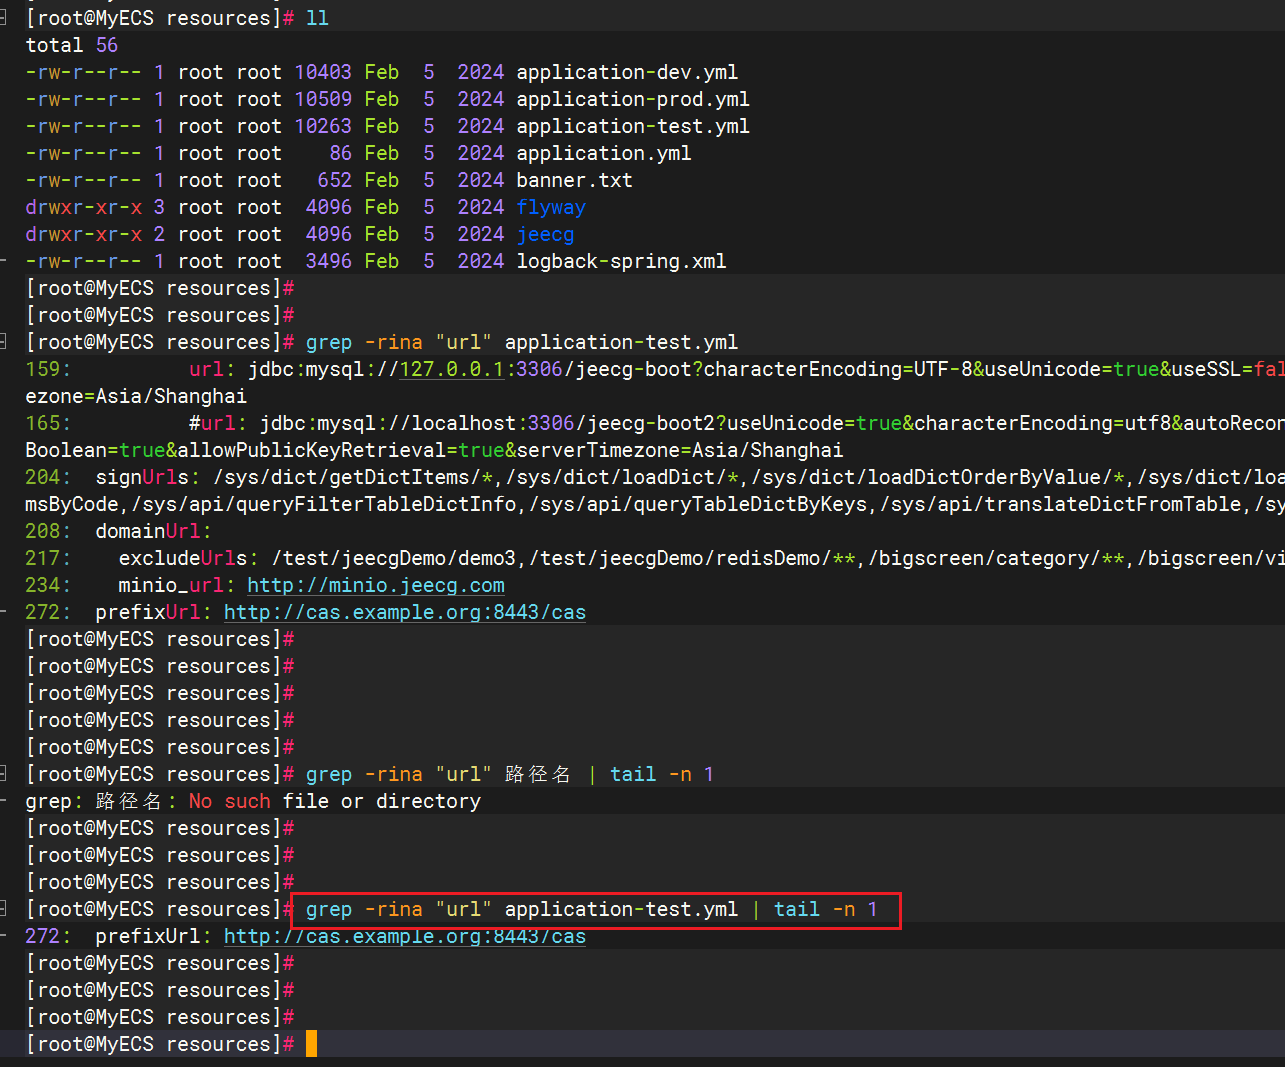Click file size 10263
Viewport: 1285px width, 1067px height.
coord(323,126)
